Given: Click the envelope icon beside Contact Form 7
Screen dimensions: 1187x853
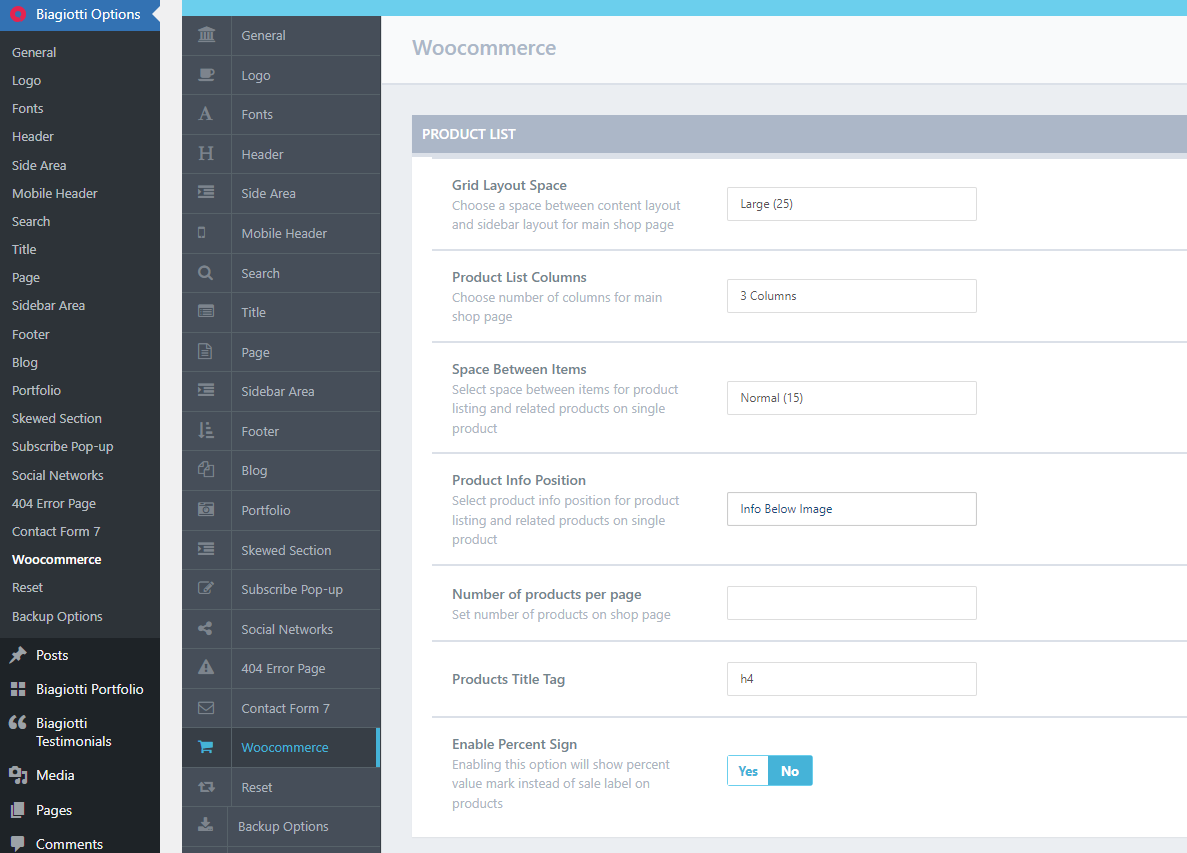Looking at the screenshot, I should [206, 708].
